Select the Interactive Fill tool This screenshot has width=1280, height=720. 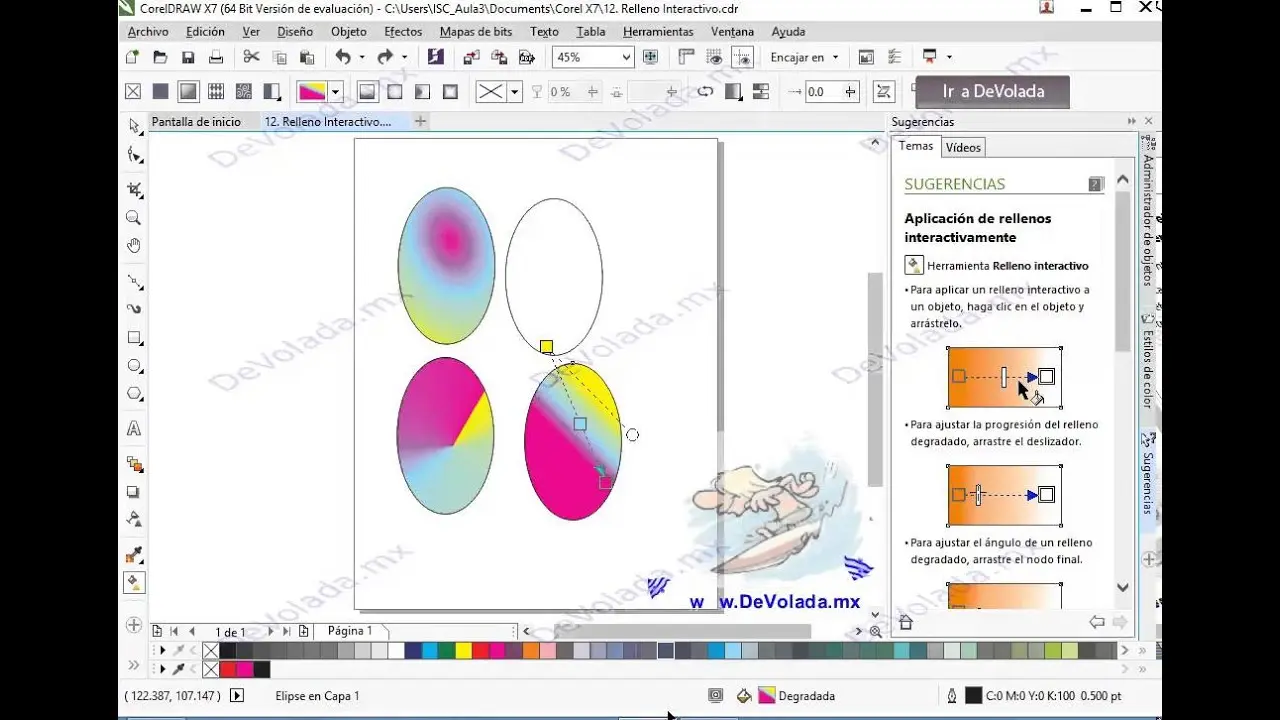[x=134, y=582]
